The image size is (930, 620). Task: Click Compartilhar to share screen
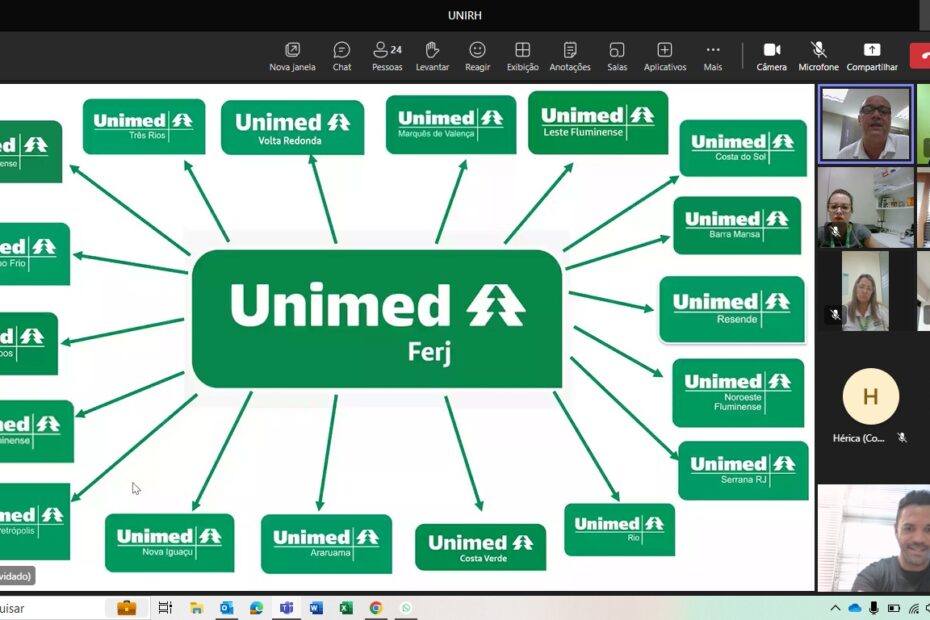pos(872,56)
